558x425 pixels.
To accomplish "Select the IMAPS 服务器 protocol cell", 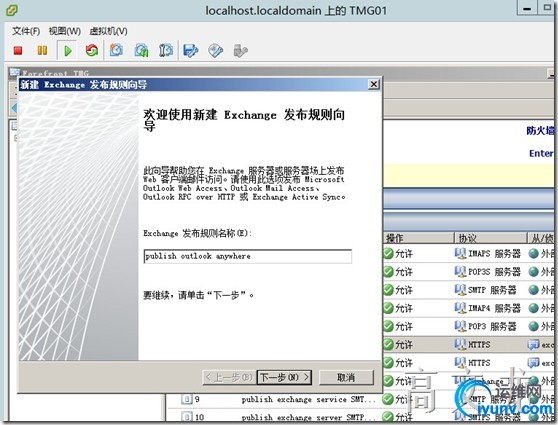I will 488,253.
